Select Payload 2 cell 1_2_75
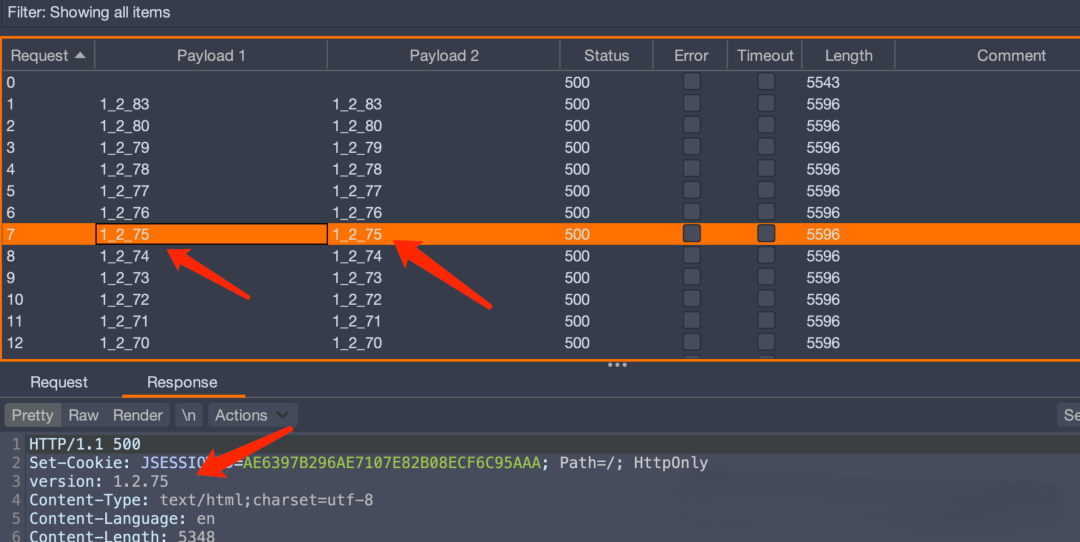 tap(357, 234)
